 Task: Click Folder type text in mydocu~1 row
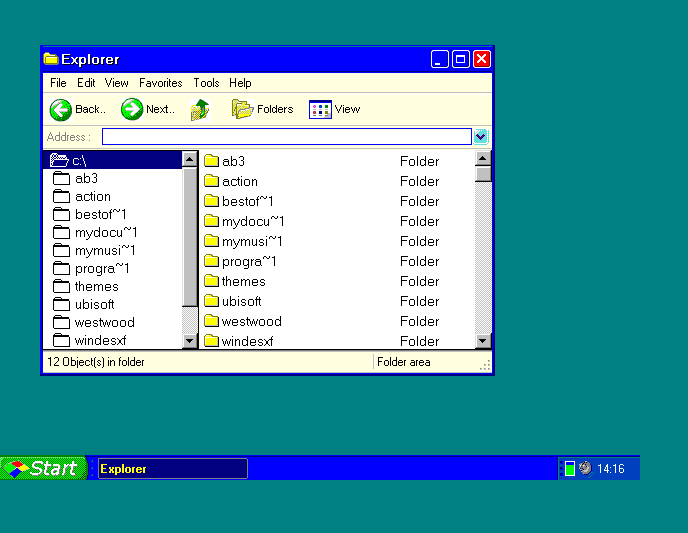pos(419,222)
